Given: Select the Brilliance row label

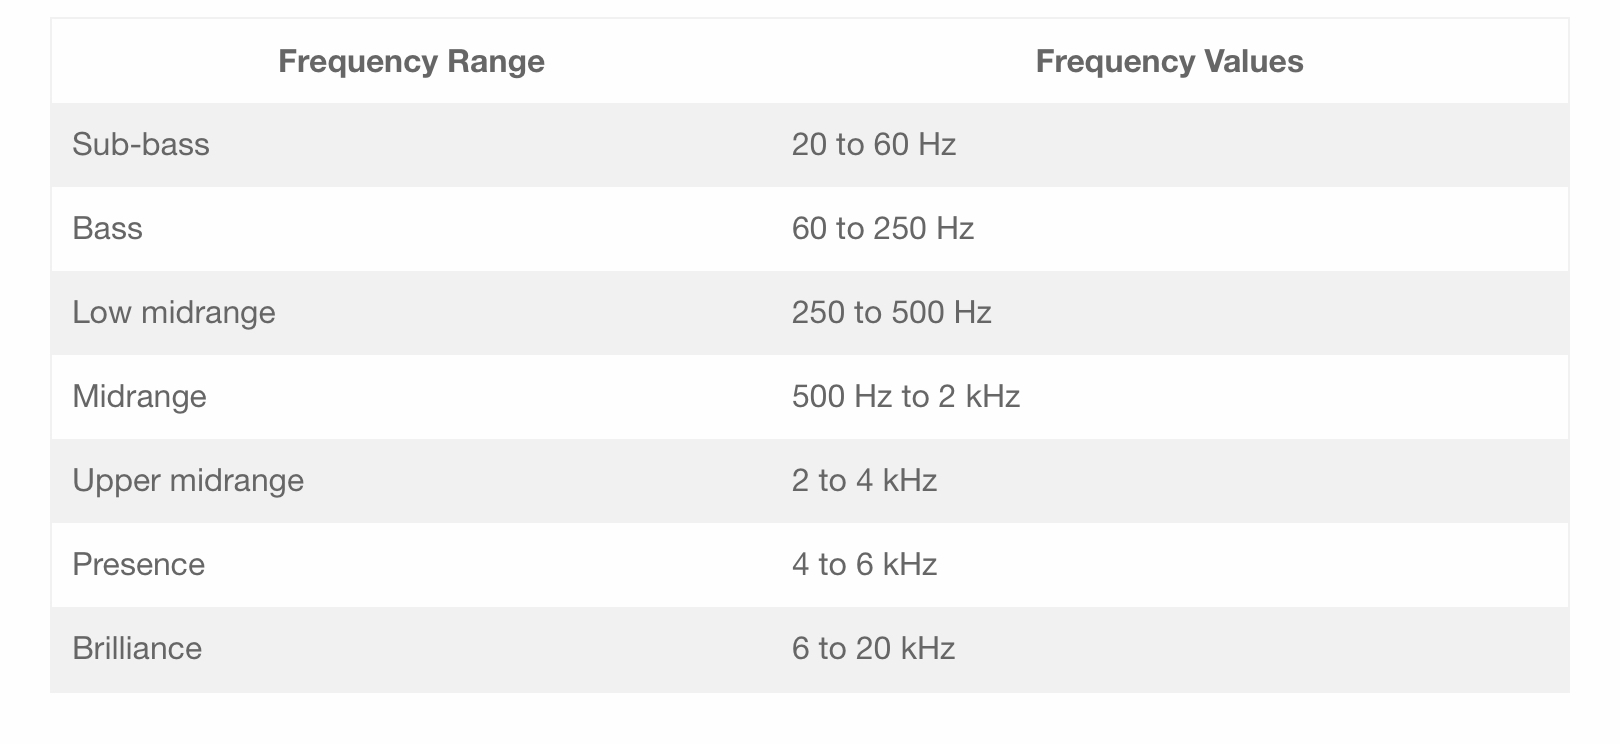Looking at the screenshot, I should coord(137,649).
